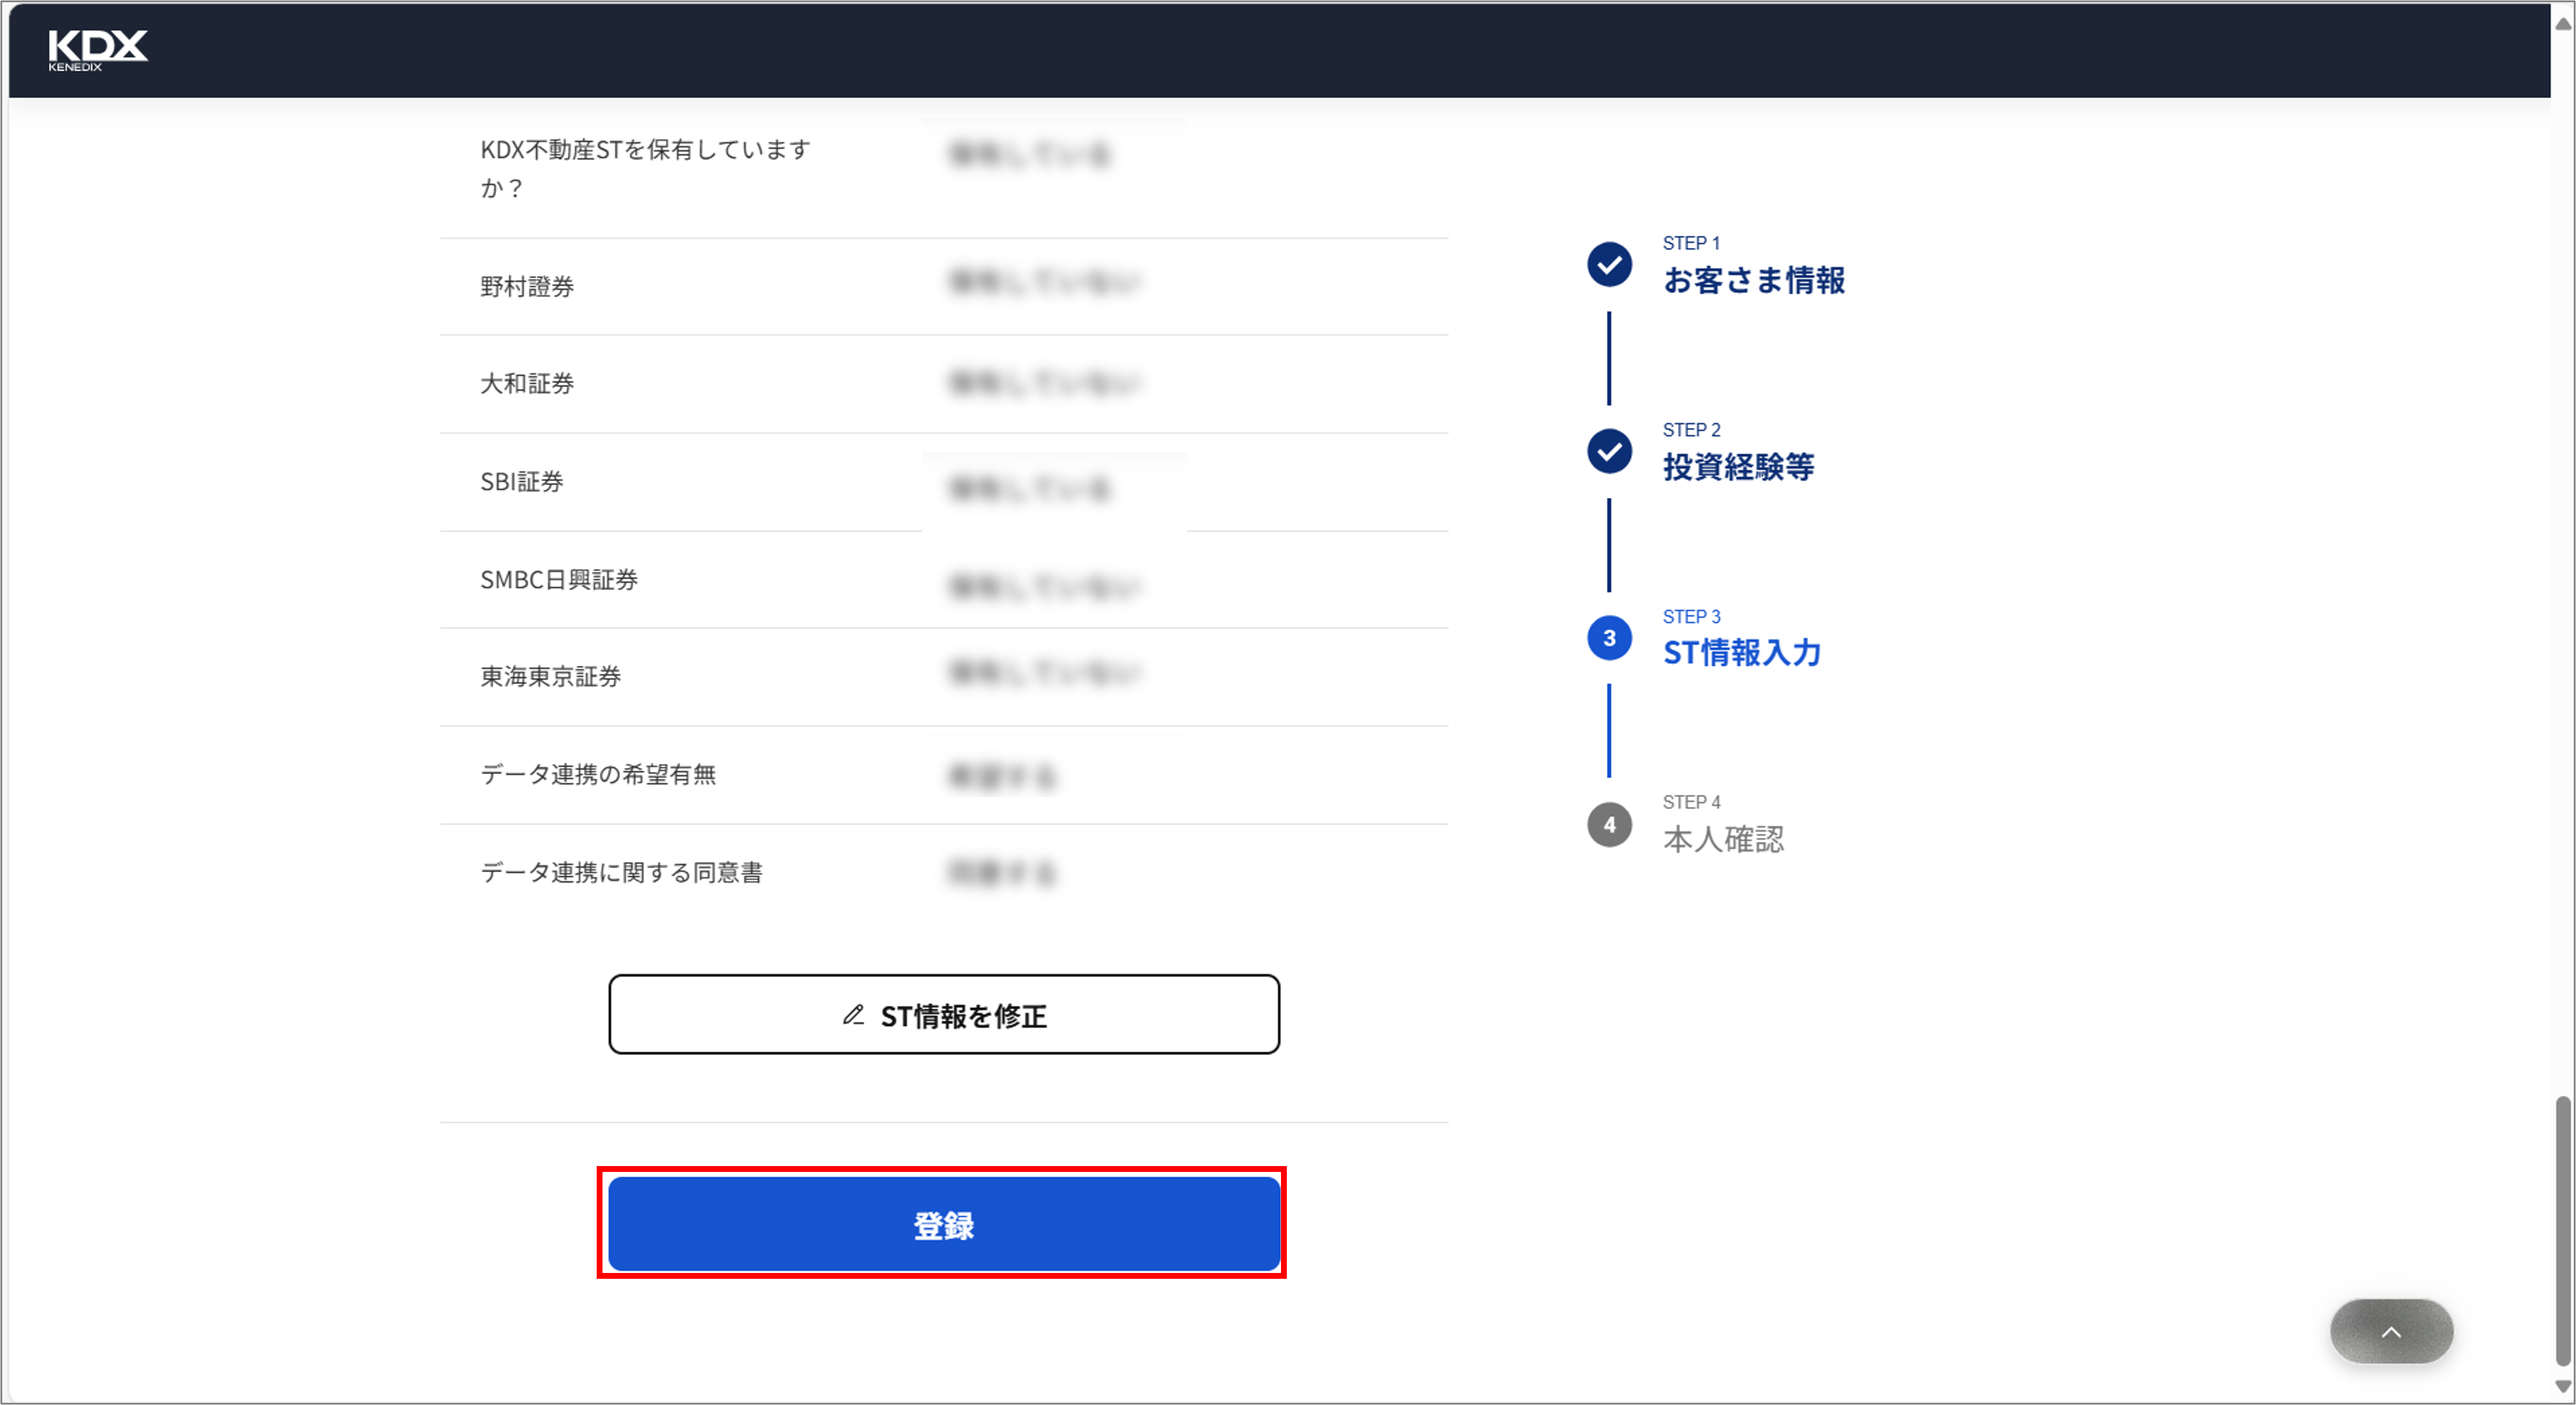This screenshot has width=2576, height=1405.
Task: Click the ST情報を修正 edit button
Action: tap(943, 1014)
